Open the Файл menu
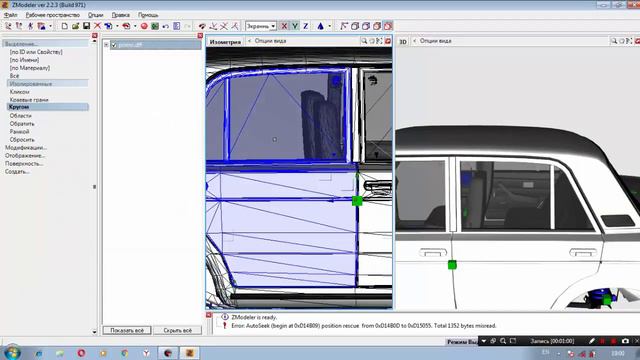 pyautogui.click(x=11, y=15)
